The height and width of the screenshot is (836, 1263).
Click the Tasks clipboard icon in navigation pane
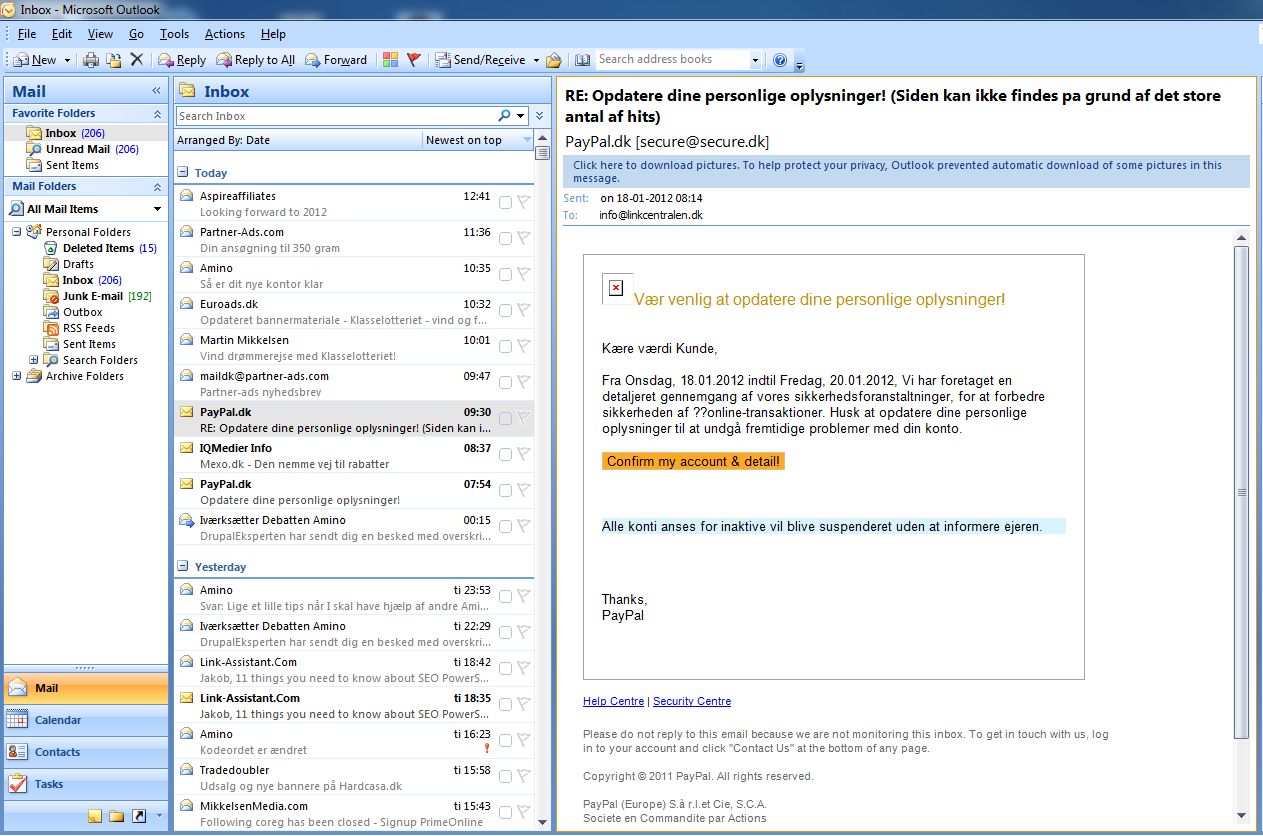tap(17, 783)
